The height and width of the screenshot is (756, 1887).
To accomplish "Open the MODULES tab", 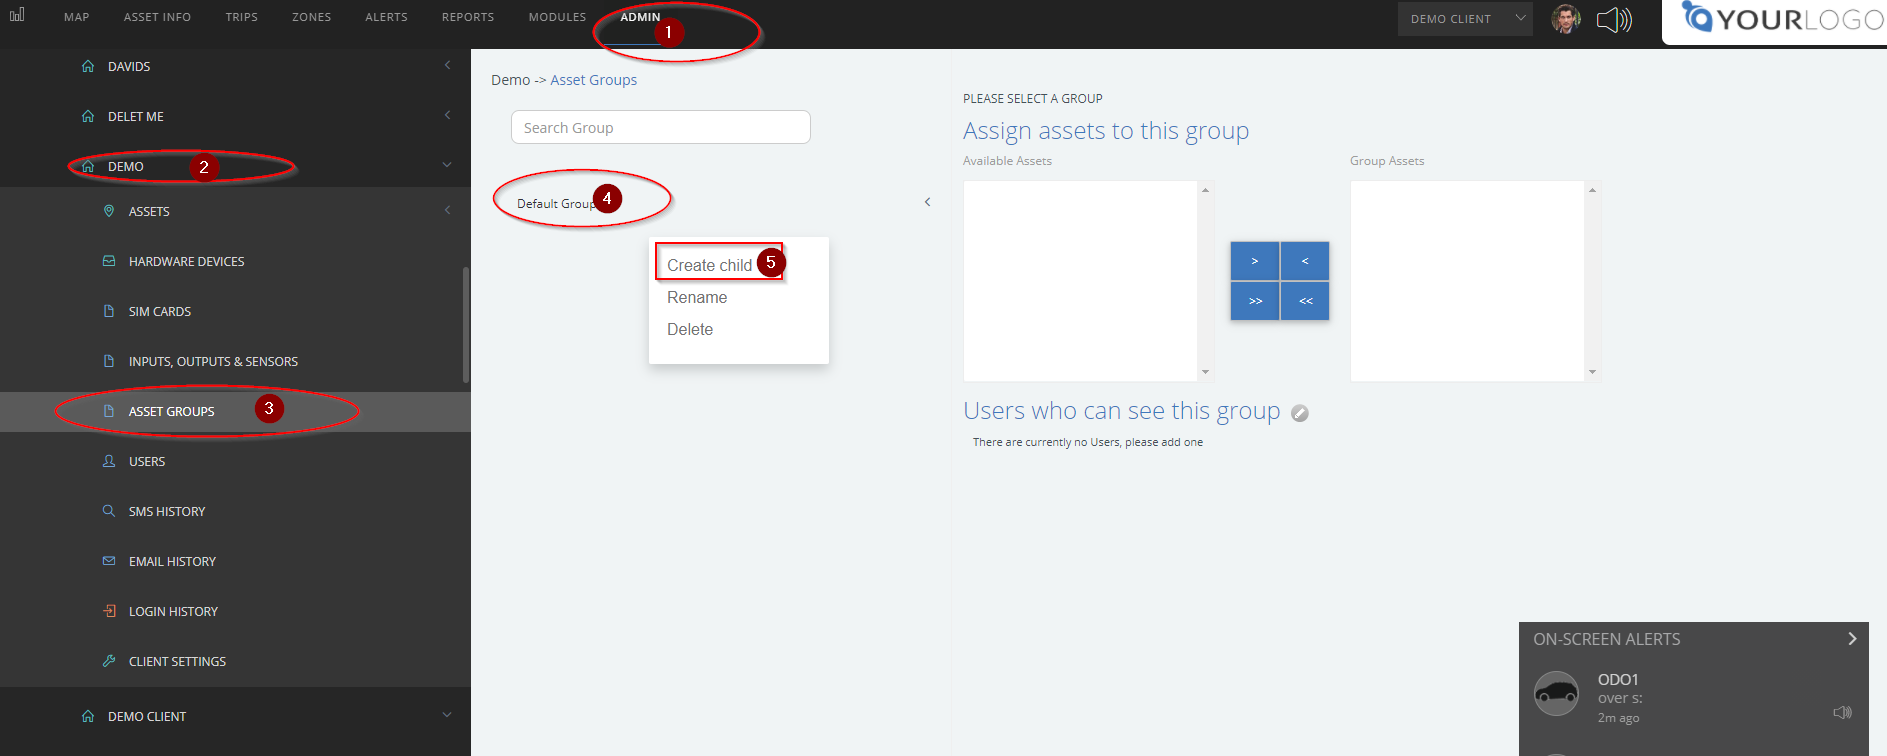I will [x=557, y=17].
